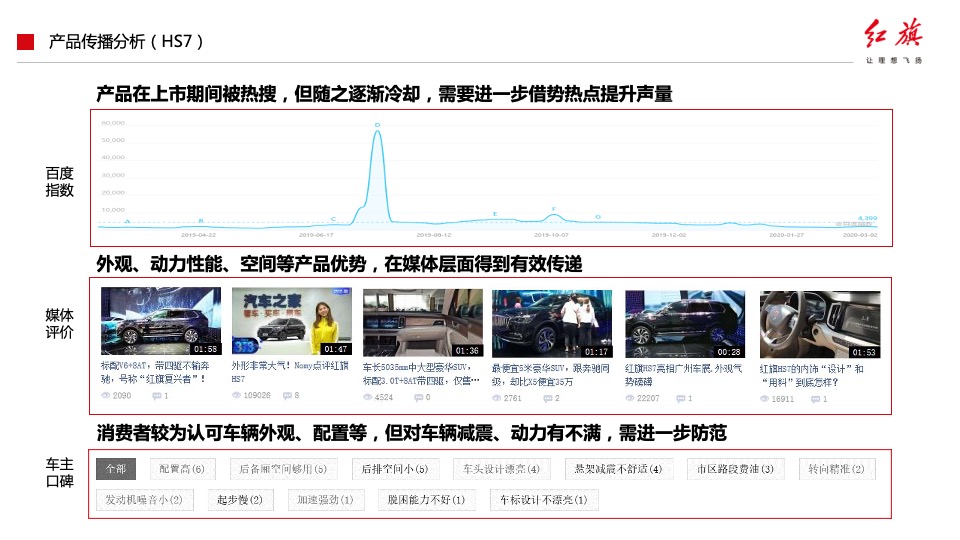
Task: Click the 市区路段费油(3) tag
Action: coord(735,469)
